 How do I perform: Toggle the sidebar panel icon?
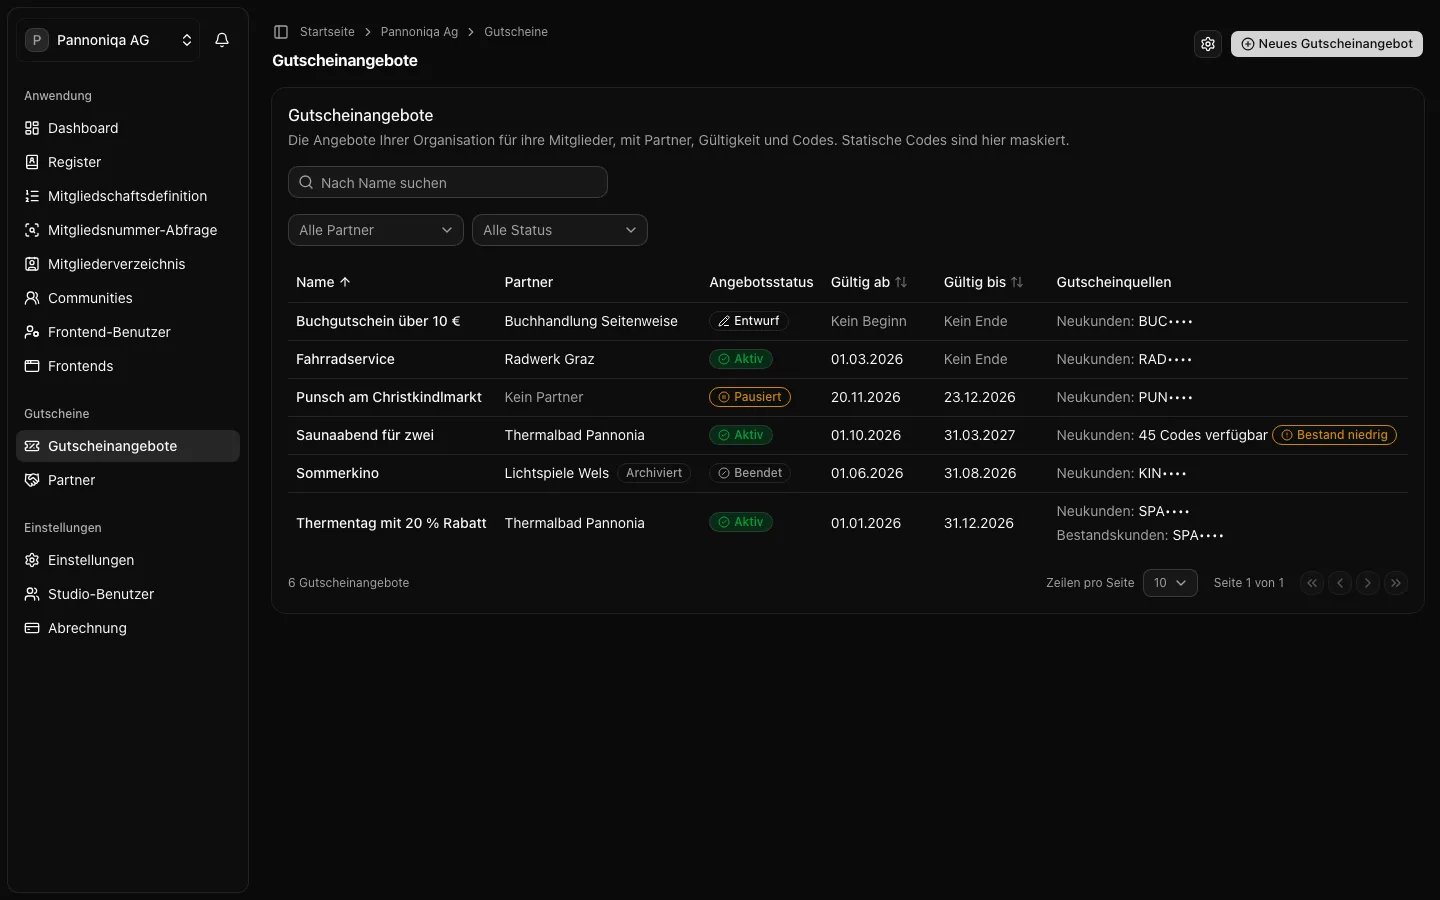281,32
